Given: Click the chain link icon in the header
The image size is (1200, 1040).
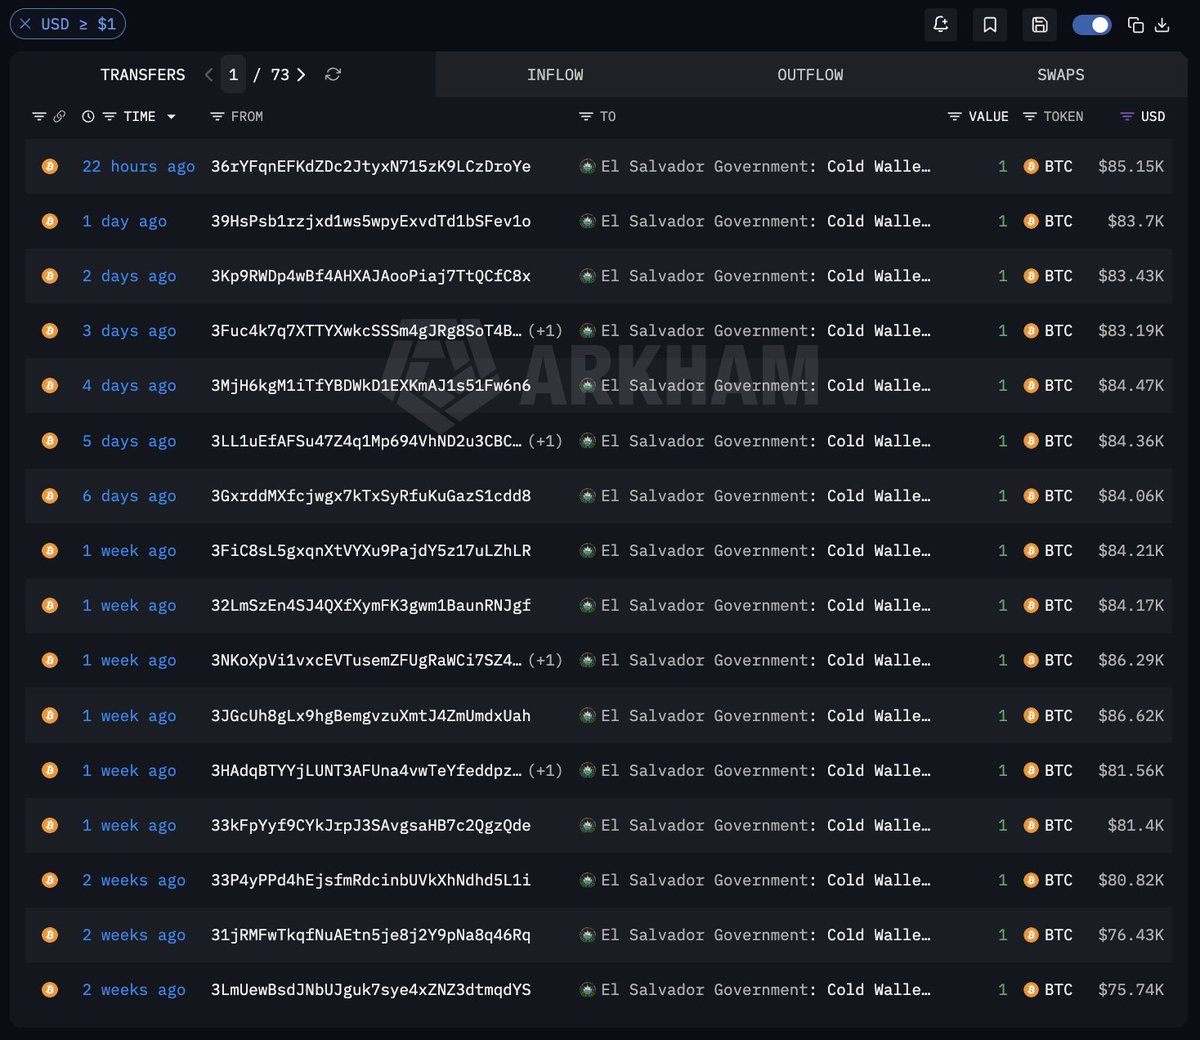Looking at the screenshot, I should point(59,117).
